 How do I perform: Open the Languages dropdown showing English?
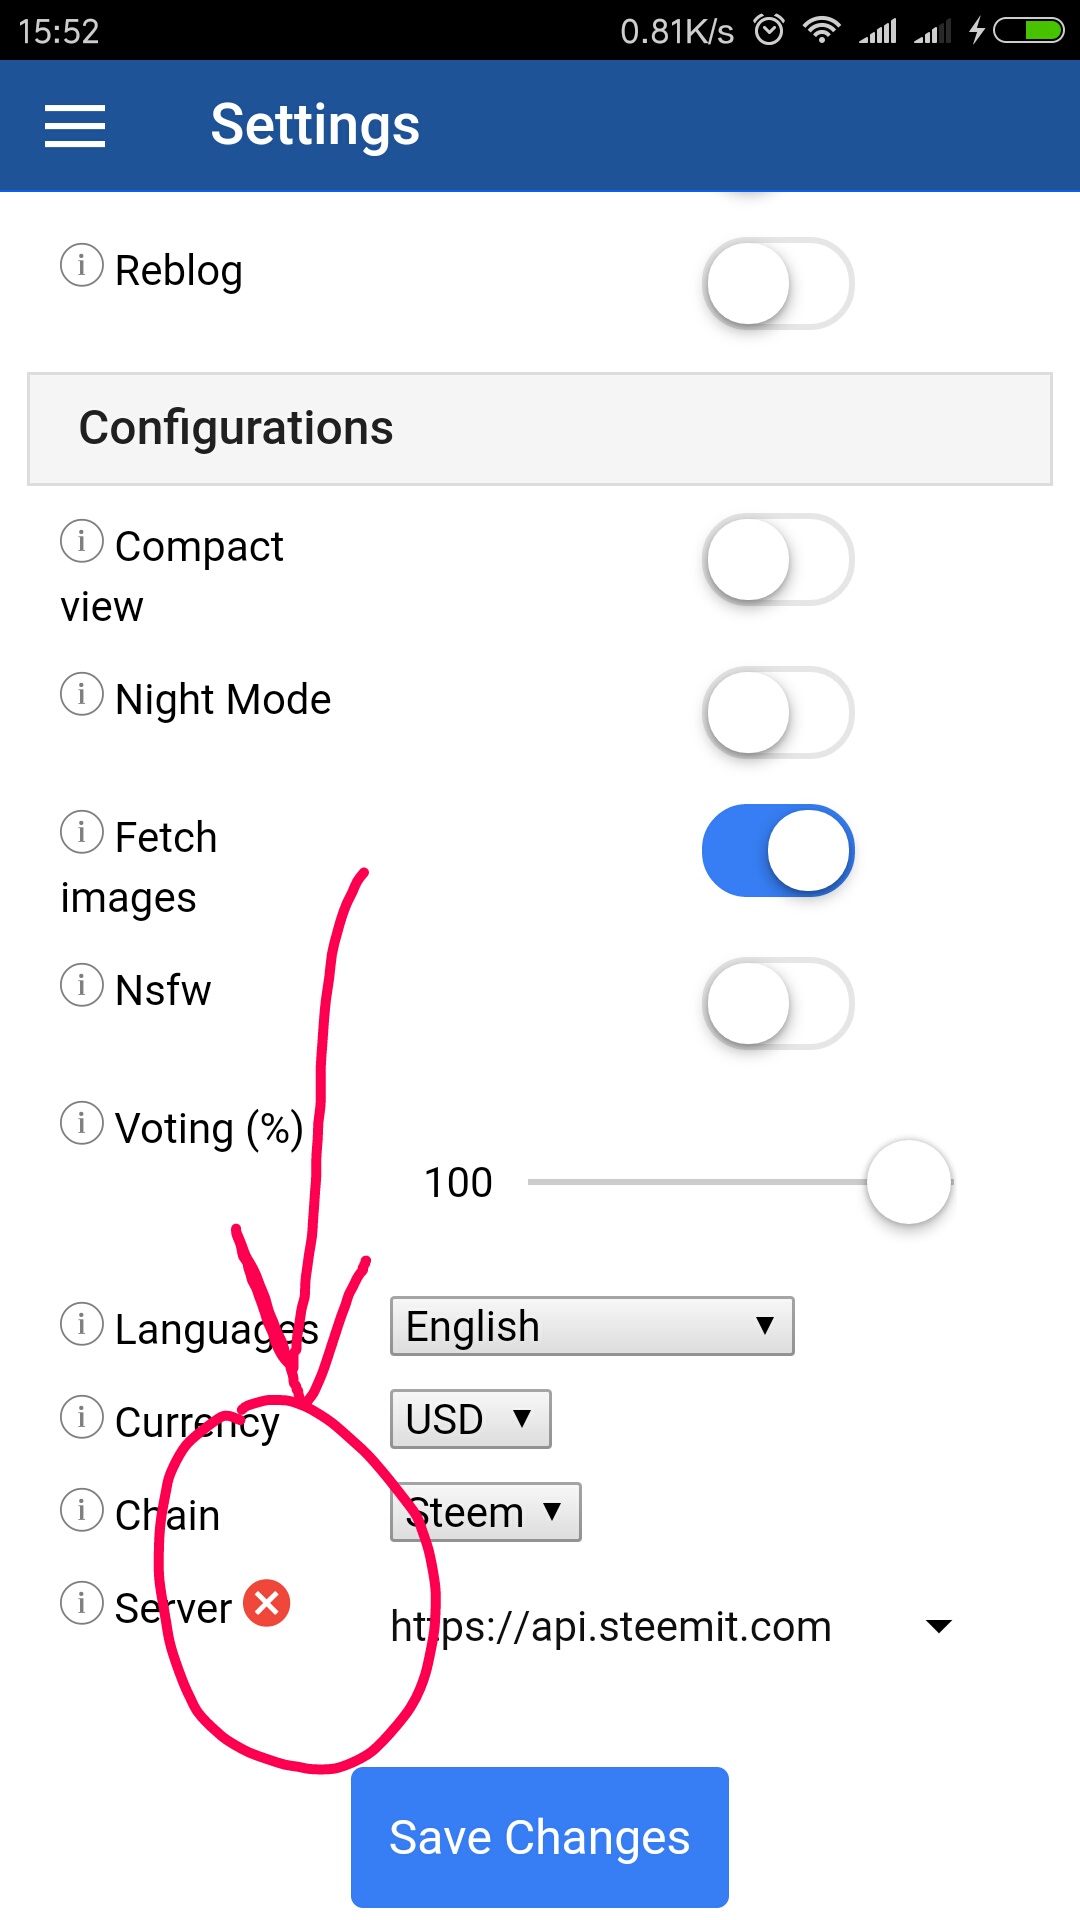(592, 1326)
